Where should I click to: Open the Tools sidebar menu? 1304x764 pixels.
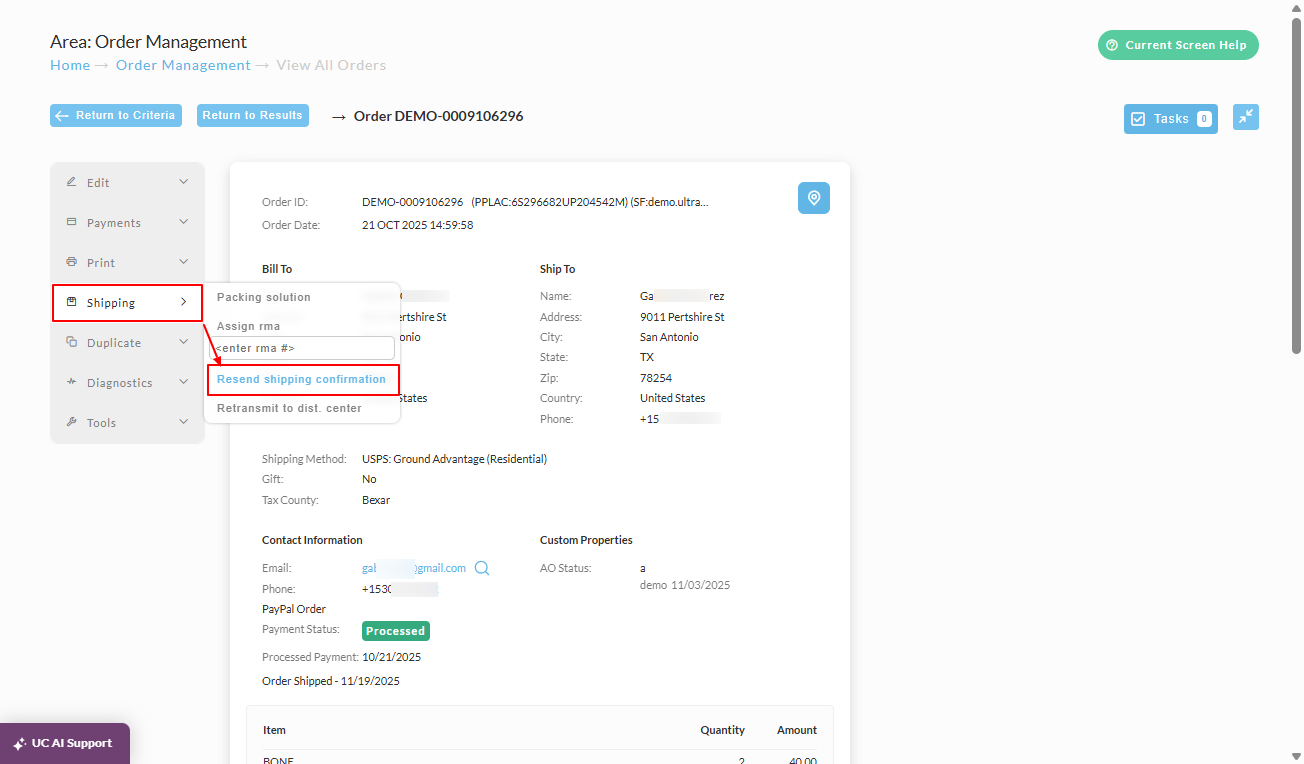coord(127,422)
